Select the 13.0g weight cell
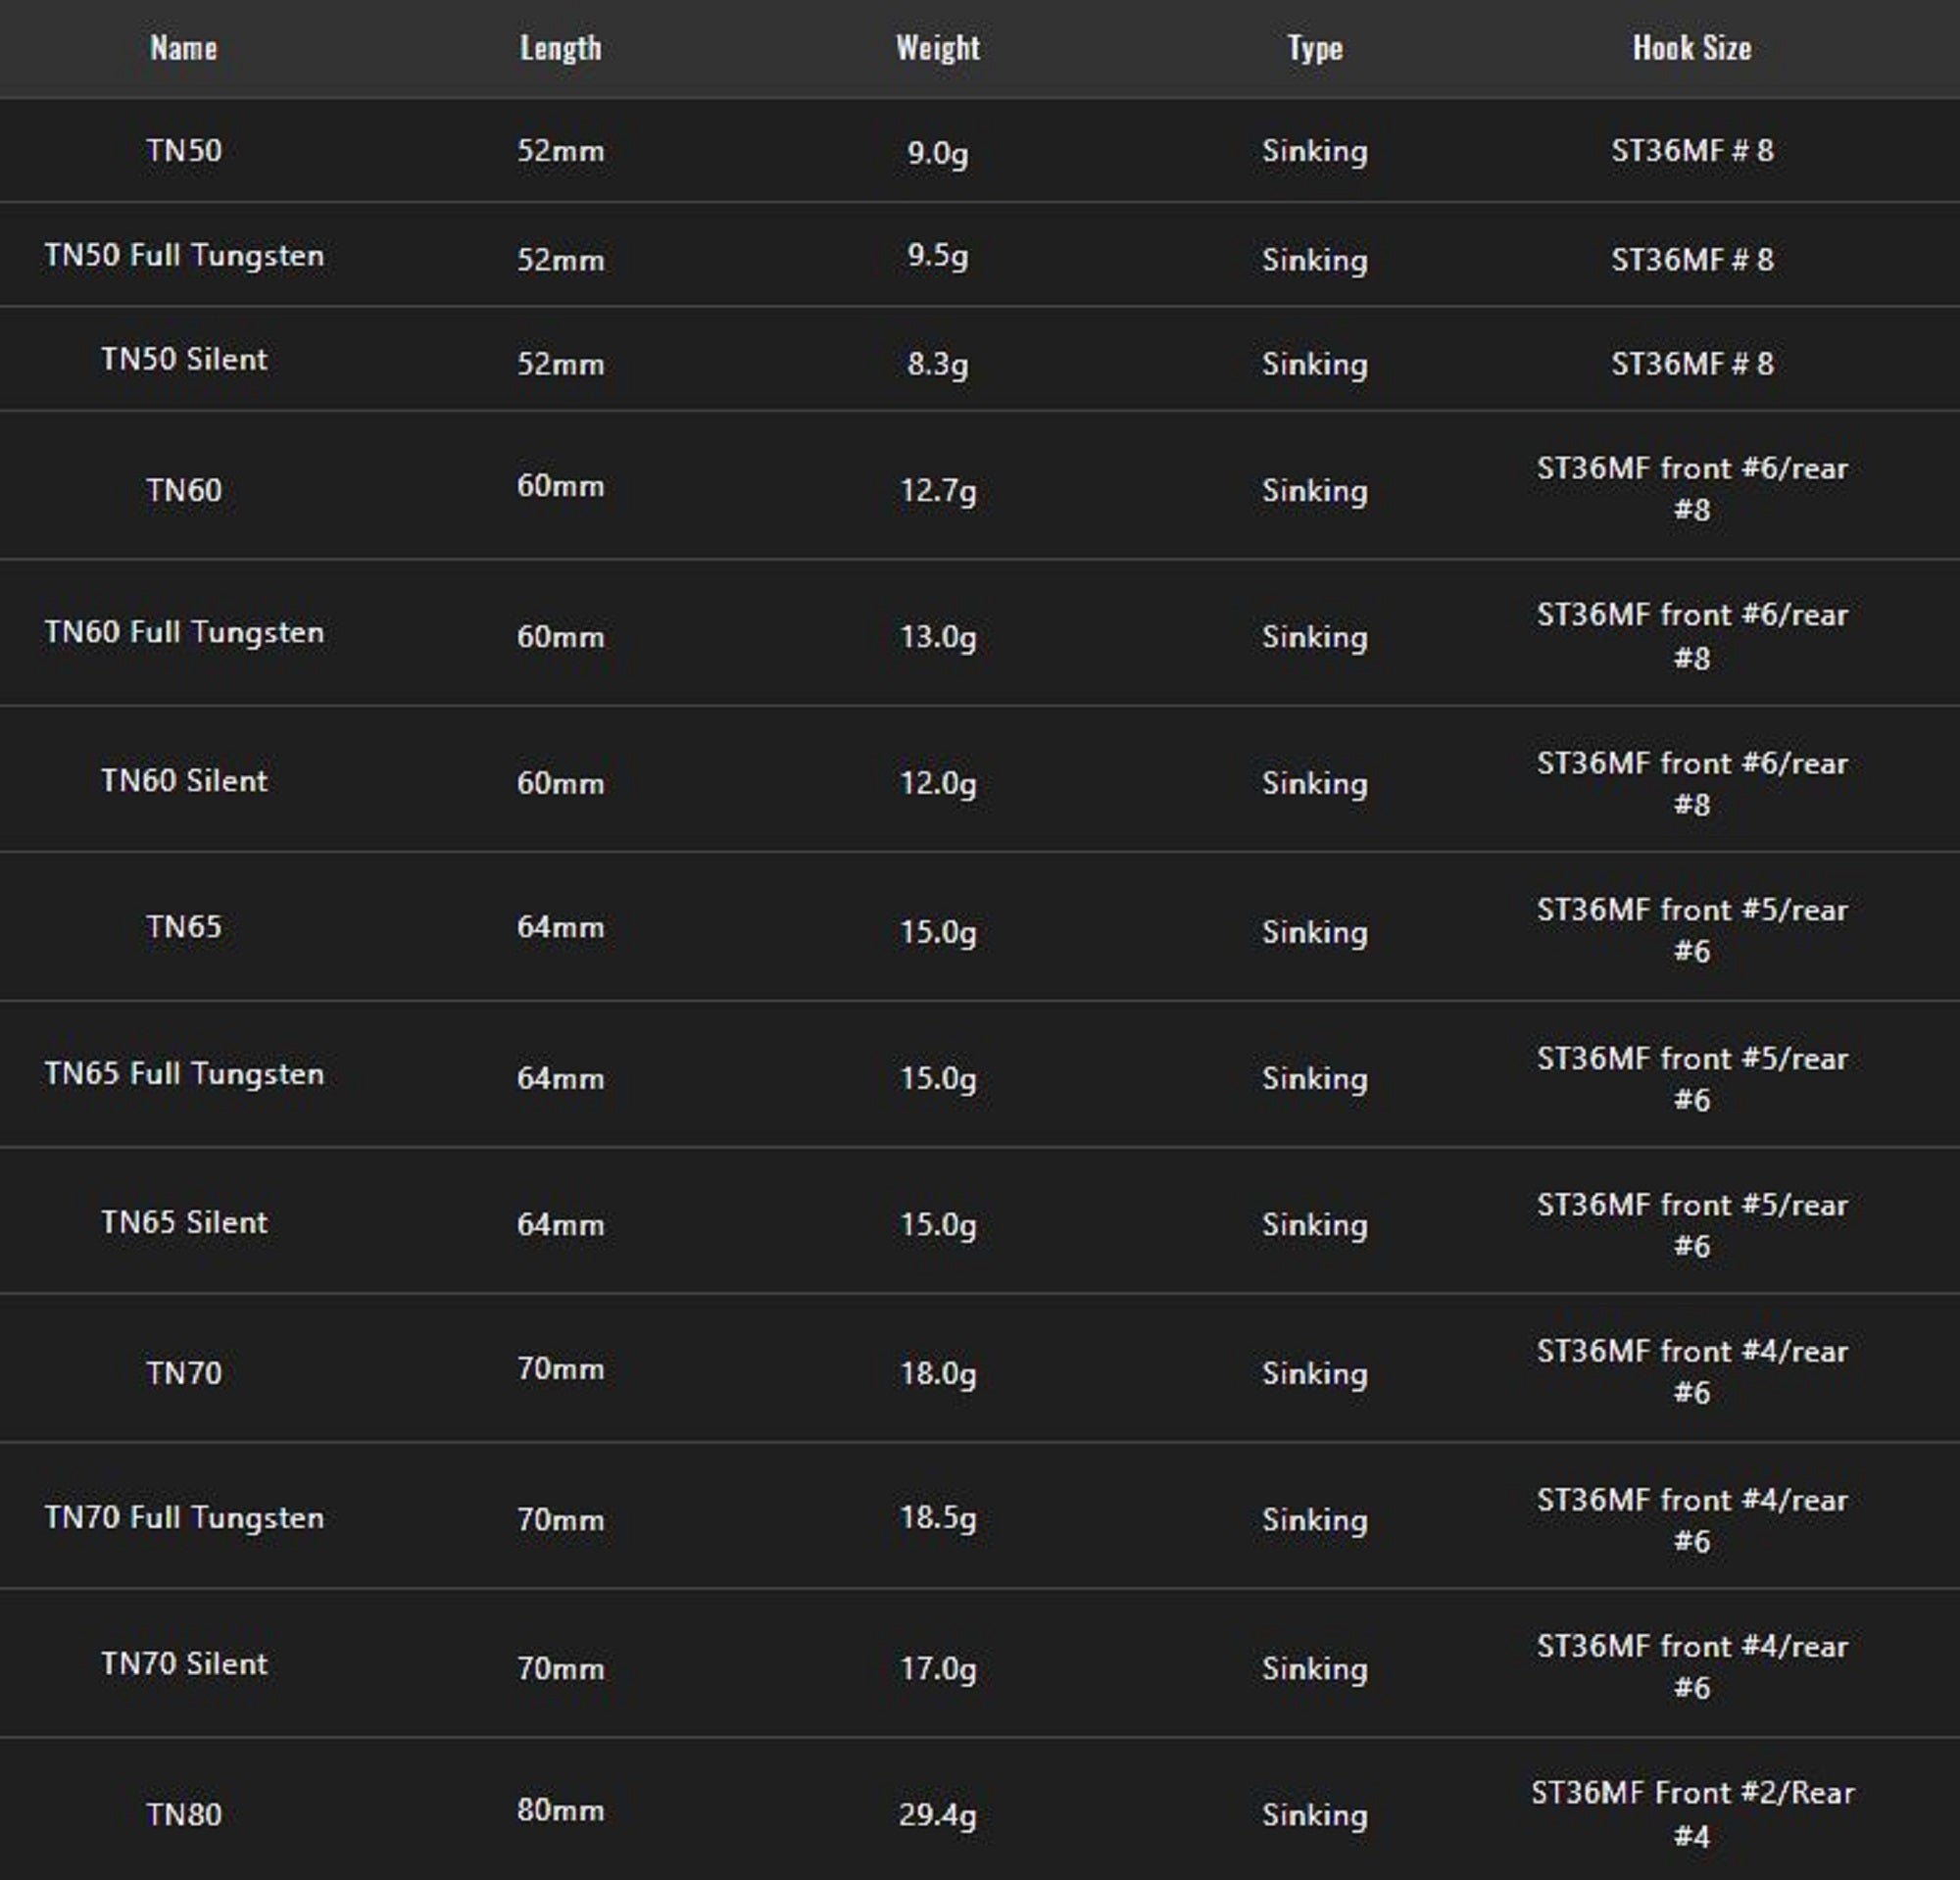The height and width of the screenshot is (1880, 1960). (x=937, y=636)
